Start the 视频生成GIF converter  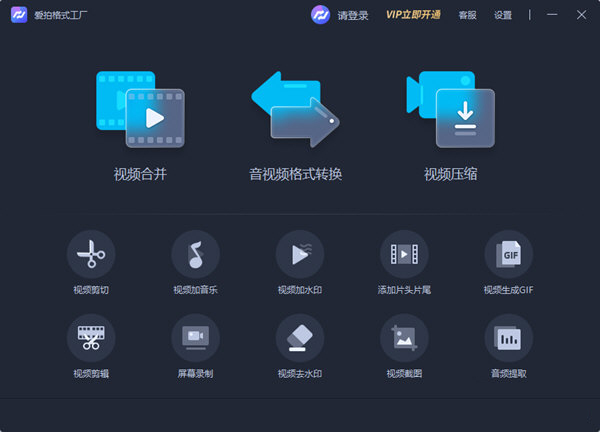(x=509, y=254)
